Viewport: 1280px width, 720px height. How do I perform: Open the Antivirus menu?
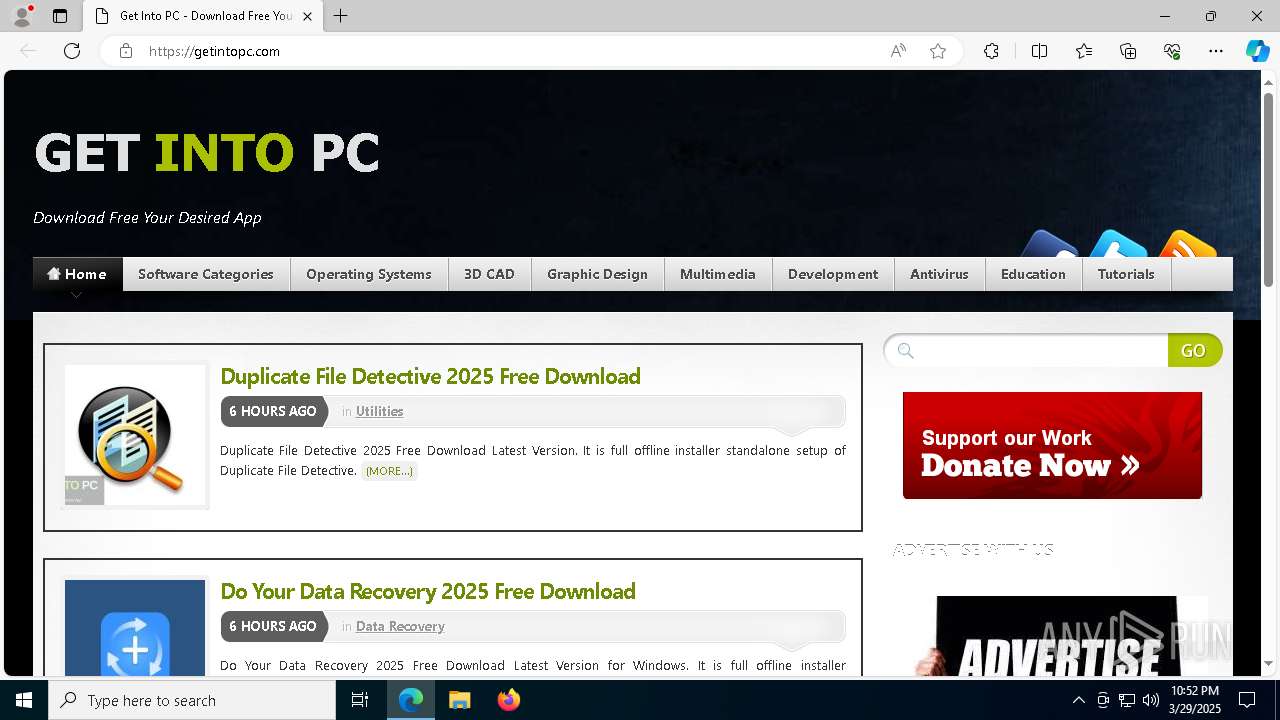[939, 274]
